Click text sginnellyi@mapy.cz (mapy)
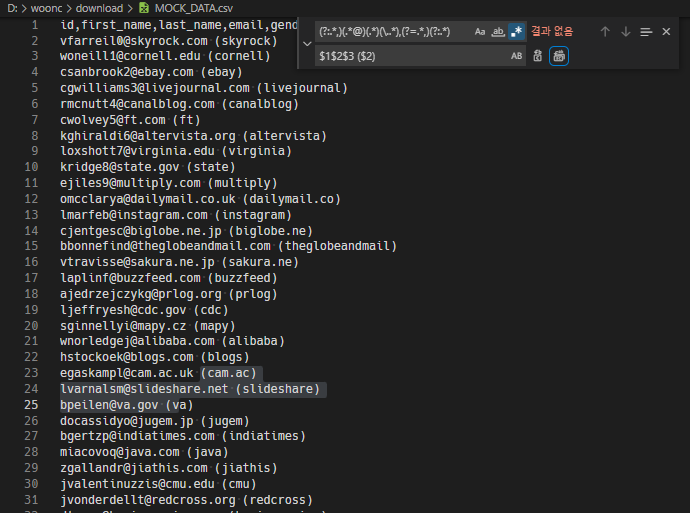Image resolution: width=690 pixels, height=513 pixels. pos(147,326)
